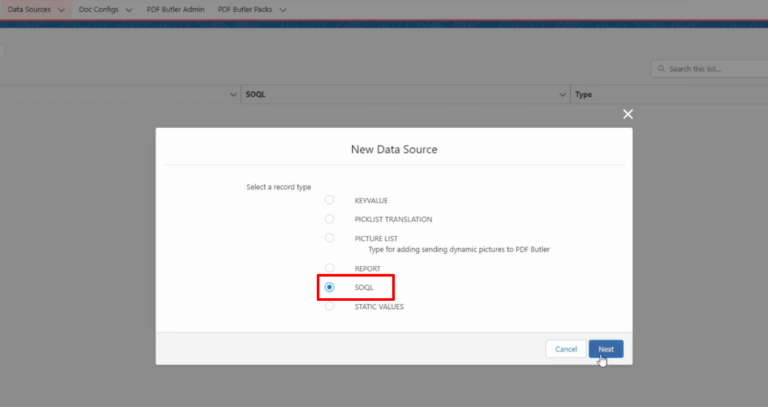The width and height of the screenshot is (768, 407).
Task: Close the dialog with the X icon
Action: pyautogui.click(x=628, y=114)
